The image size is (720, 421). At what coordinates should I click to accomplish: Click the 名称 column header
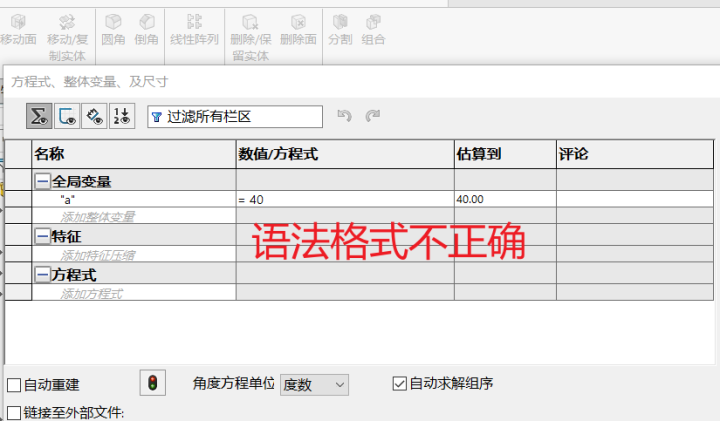click(134, 154)
